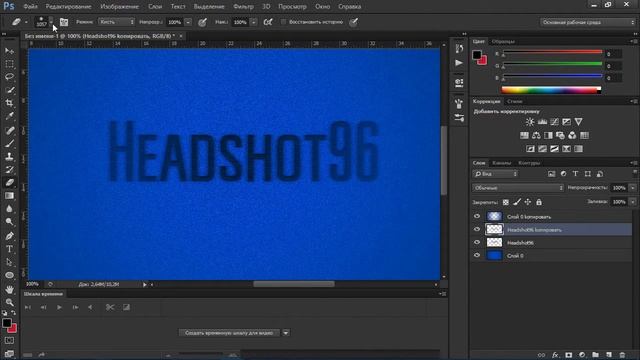The height and width of the screenshot is (360, 640).
Task: Create a new layer via panel icon
Action: click(609, 355)
